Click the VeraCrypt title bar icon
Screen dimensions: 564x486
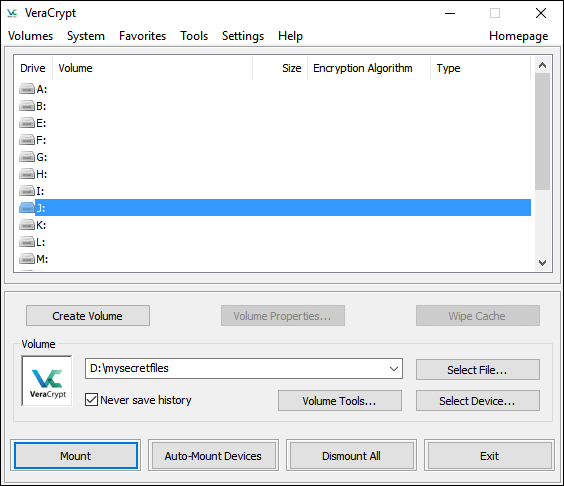[x=12, y=13]
